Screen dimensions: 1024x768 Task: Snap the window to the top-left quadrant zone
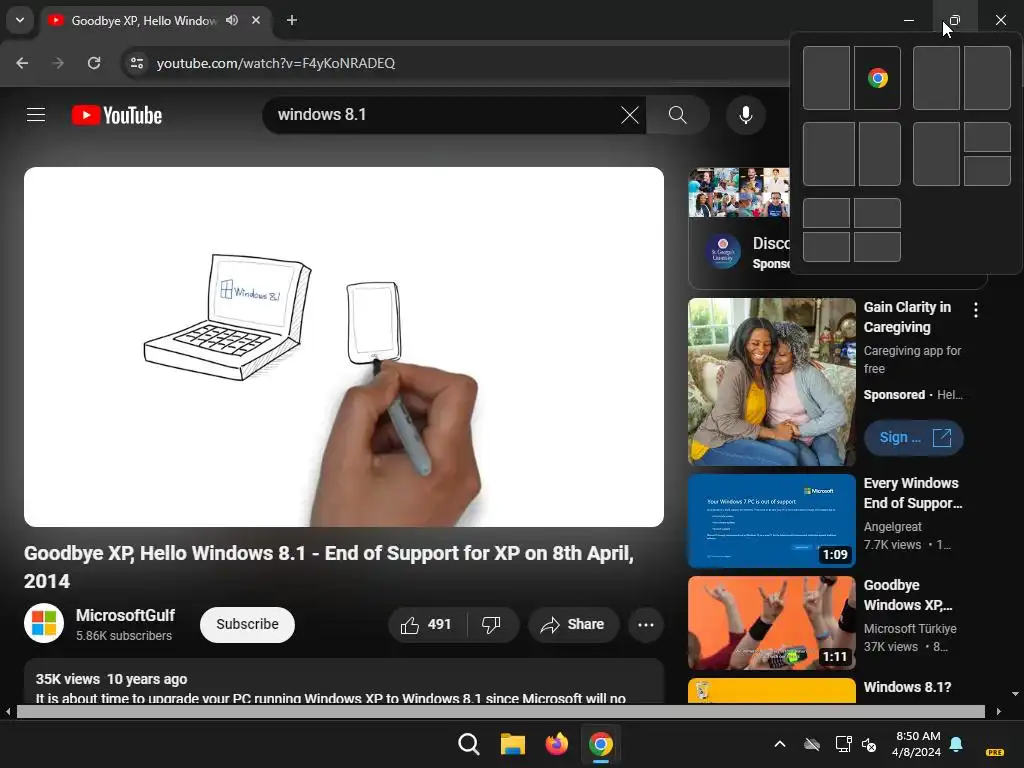coord(826,213)
